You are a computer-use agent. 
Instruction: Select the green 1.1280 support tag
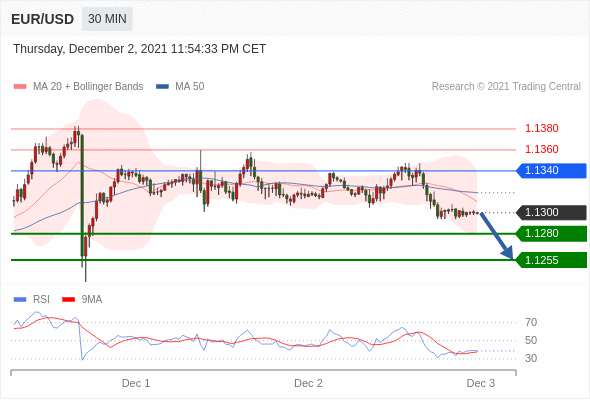pyautogui.click(x=551, y=234)
